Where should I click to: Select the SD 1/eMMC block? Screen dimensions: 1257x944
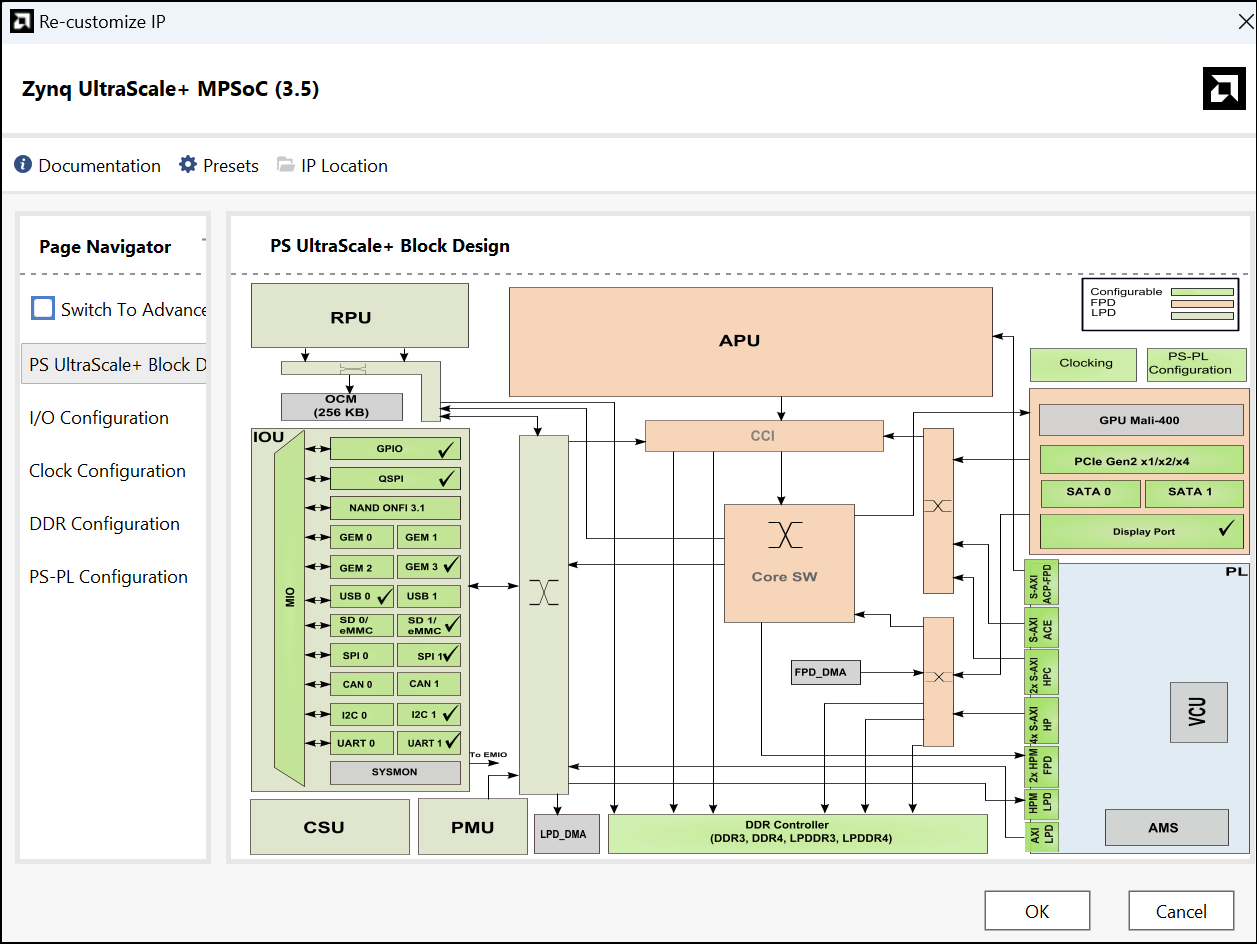[429, 625]
